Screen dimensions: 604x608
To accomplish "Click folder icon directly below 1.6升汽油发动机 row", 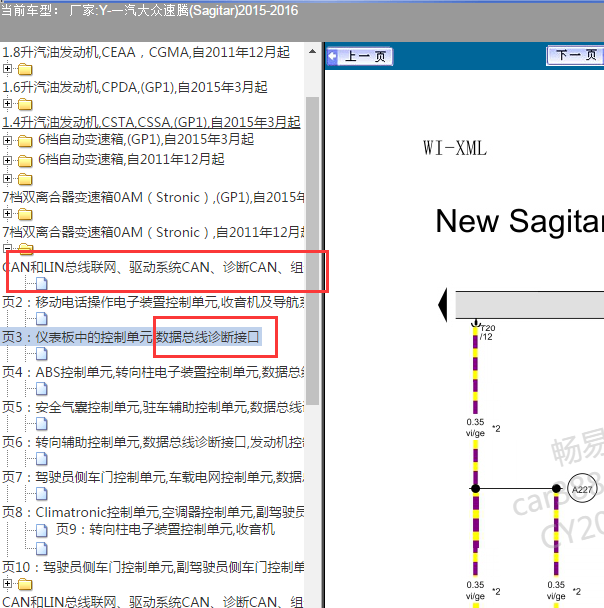I will coord(25,104).
